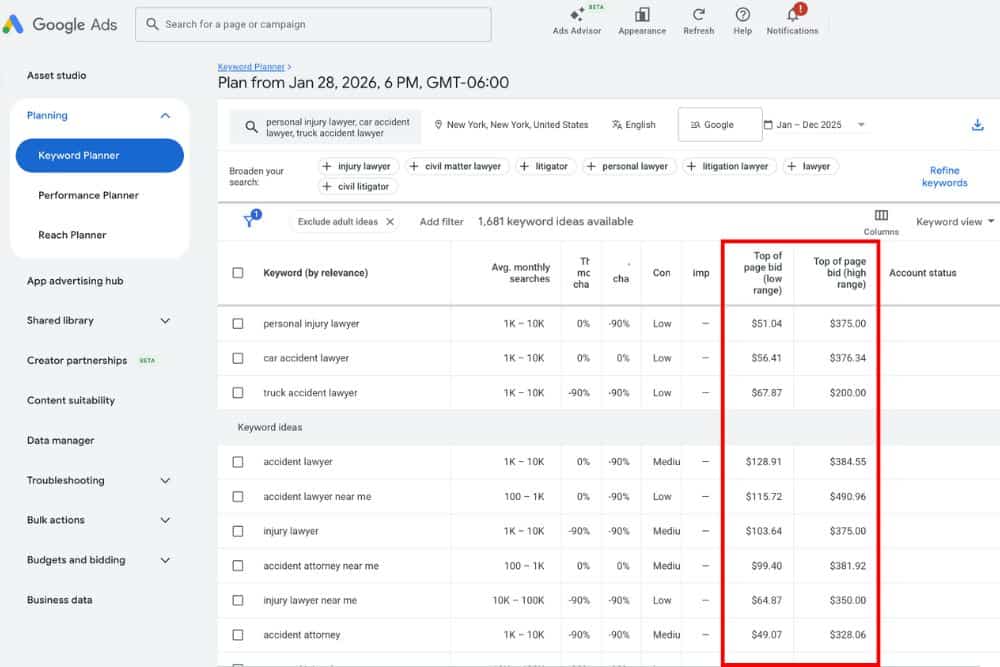This screenshot has height=667, width=1000.
Task: Click the $128.91 bid for accident lawyer
Action: pos(763,462)
